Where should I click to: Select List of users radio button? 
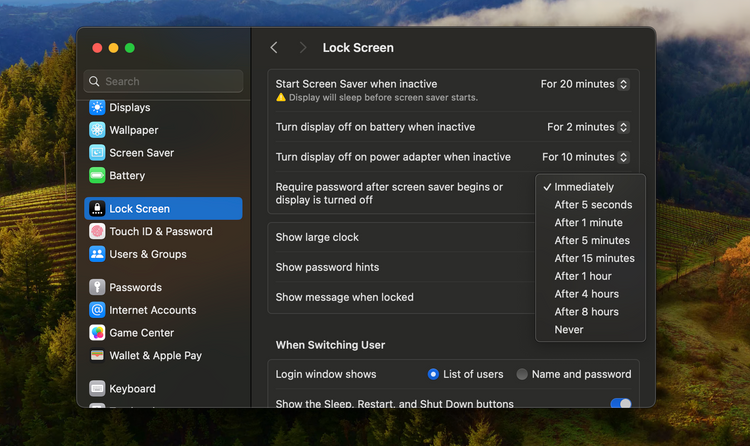coord(433,374)
